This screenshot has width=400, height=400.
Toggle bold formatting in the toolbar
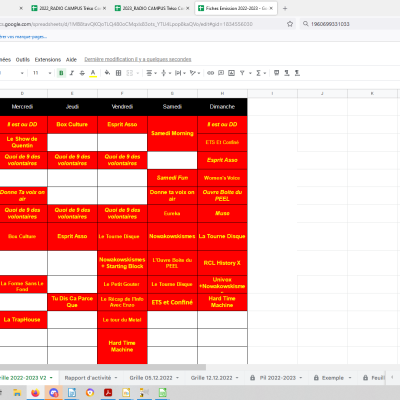pos(61,73)
